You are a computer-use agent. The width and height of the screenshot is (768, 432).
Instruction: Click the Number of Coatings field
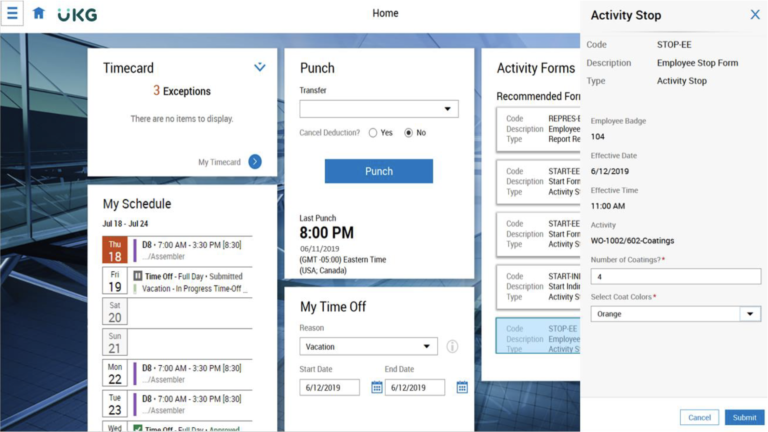pos(675,276)
